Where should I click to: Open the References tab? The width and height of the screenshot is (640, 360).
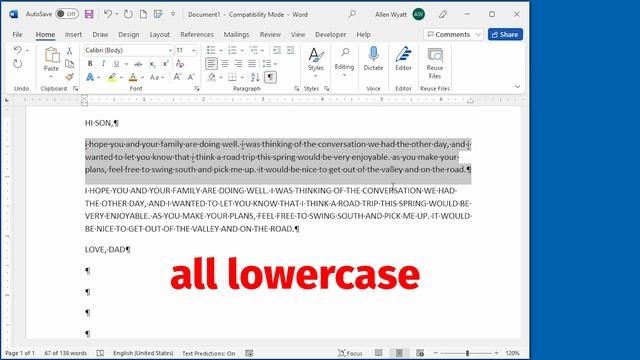(197, 35)
